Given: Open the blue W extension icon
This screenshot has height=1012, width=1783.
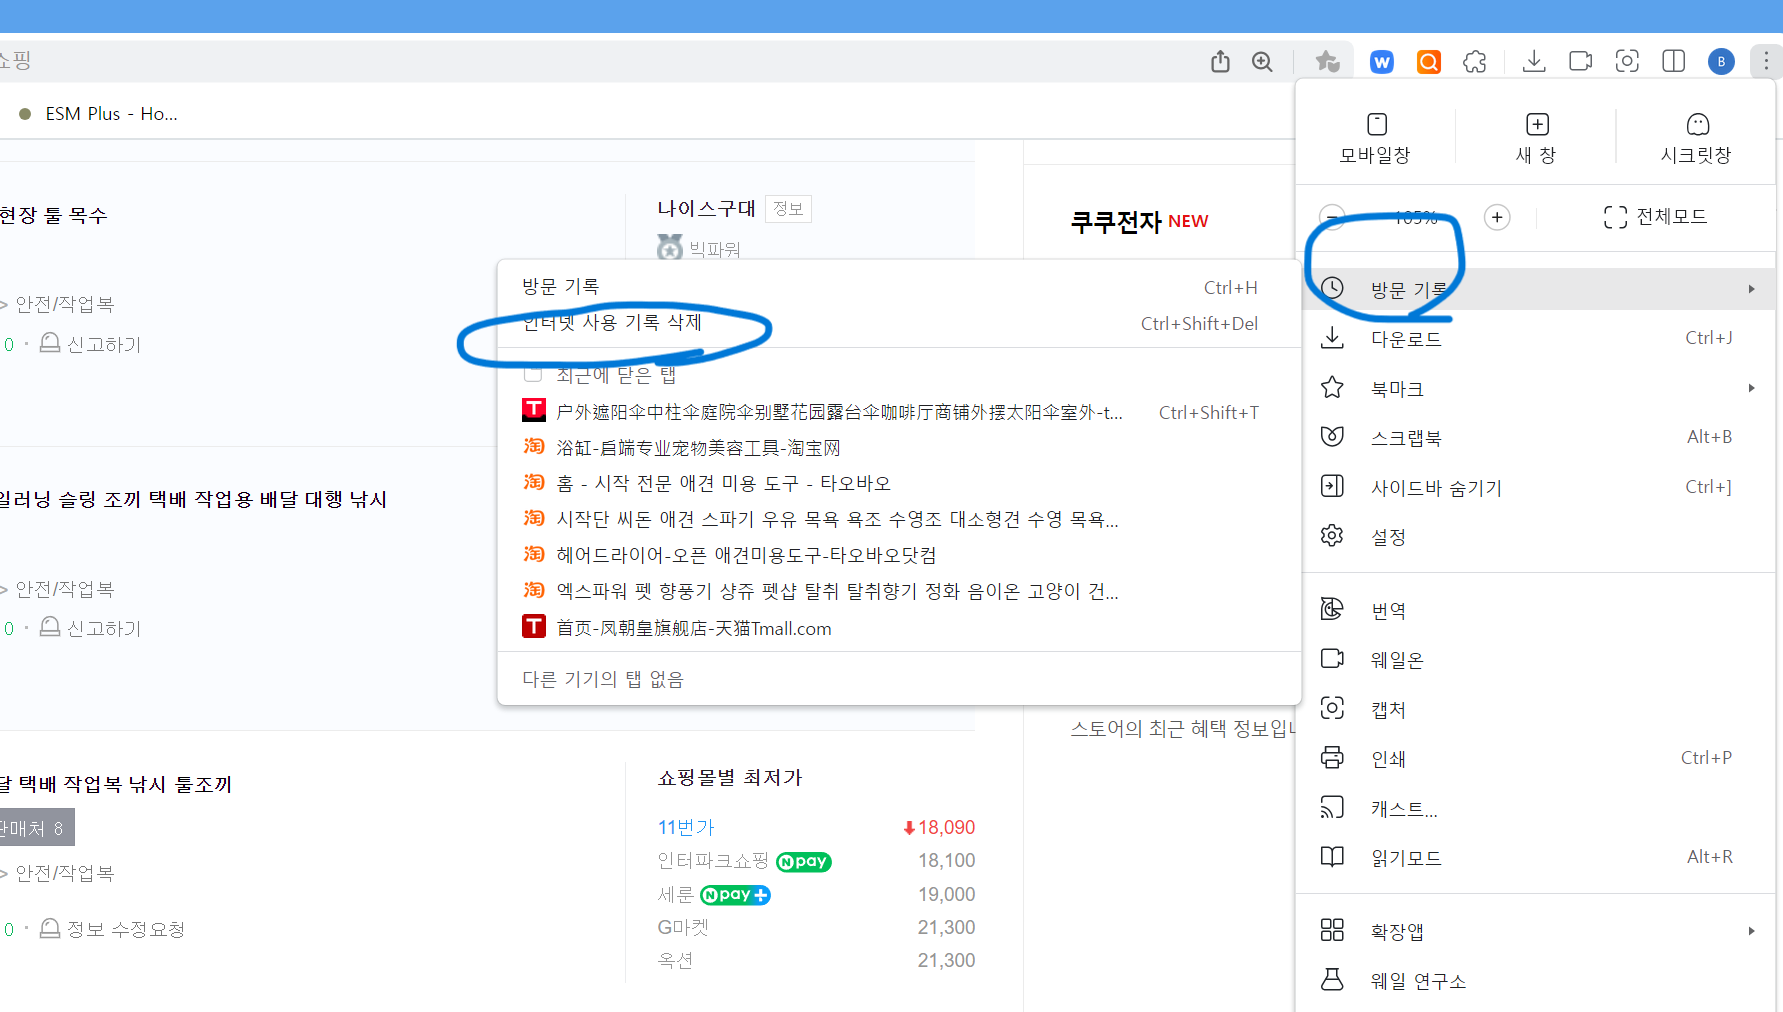Looking at the screenshot, I should point(1382,62).
